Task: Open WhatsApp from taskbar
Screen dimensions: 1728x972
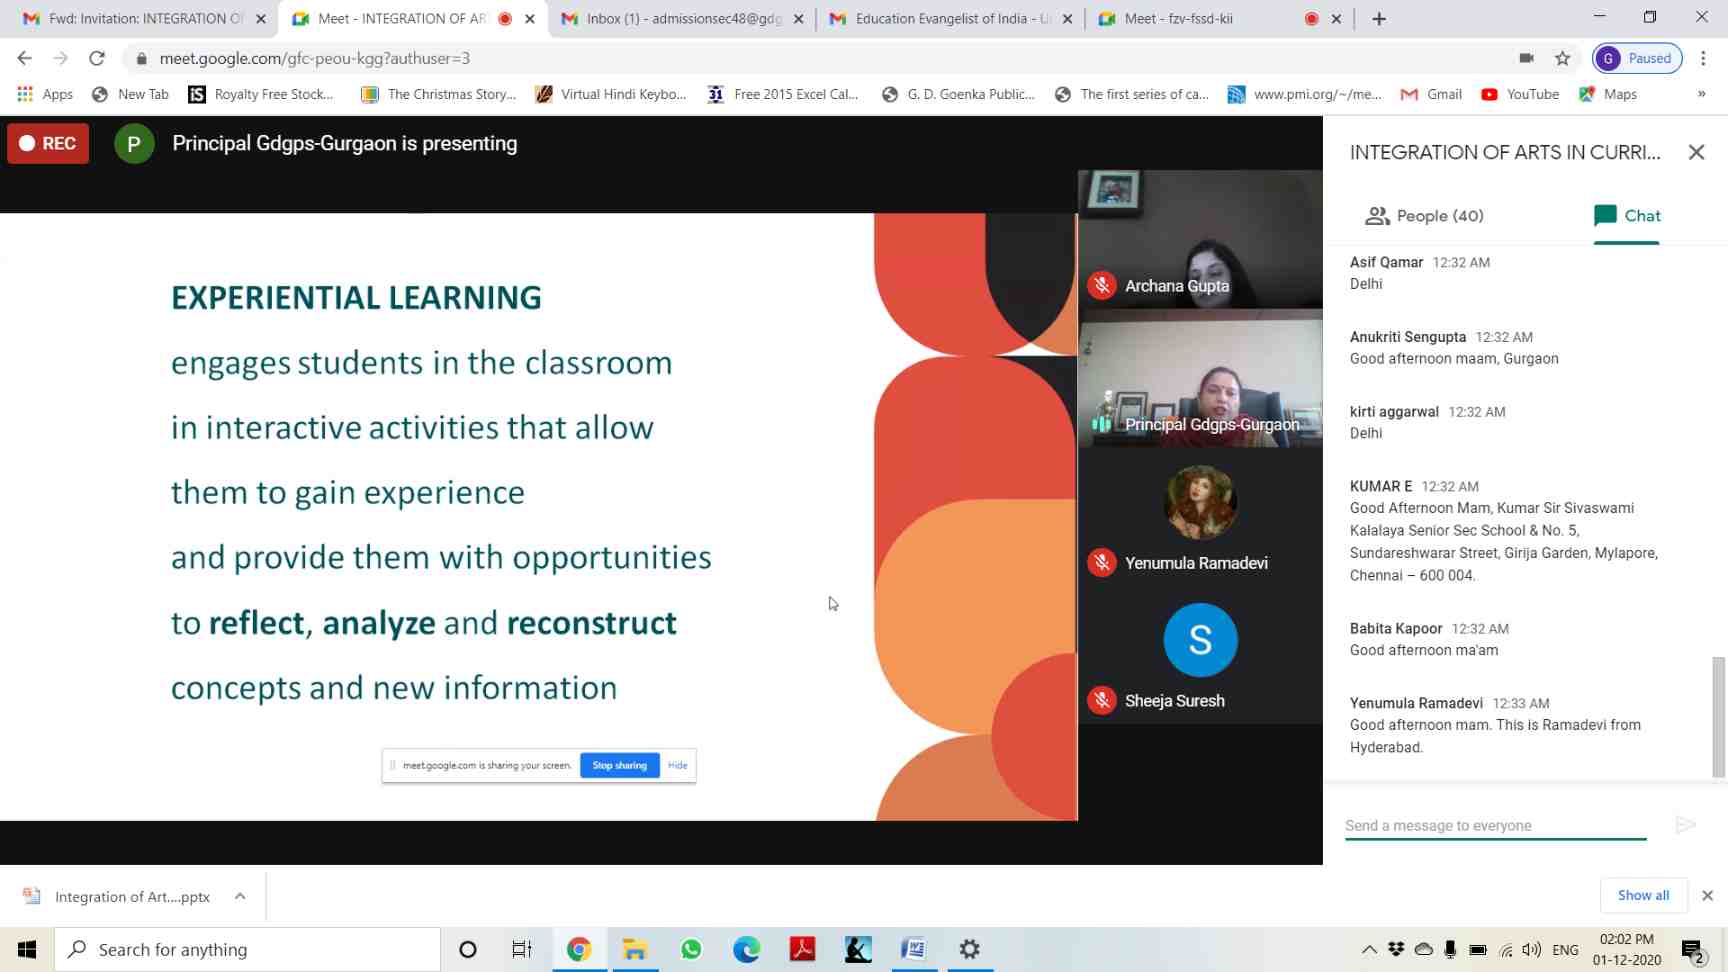Action: pos(691,949)
